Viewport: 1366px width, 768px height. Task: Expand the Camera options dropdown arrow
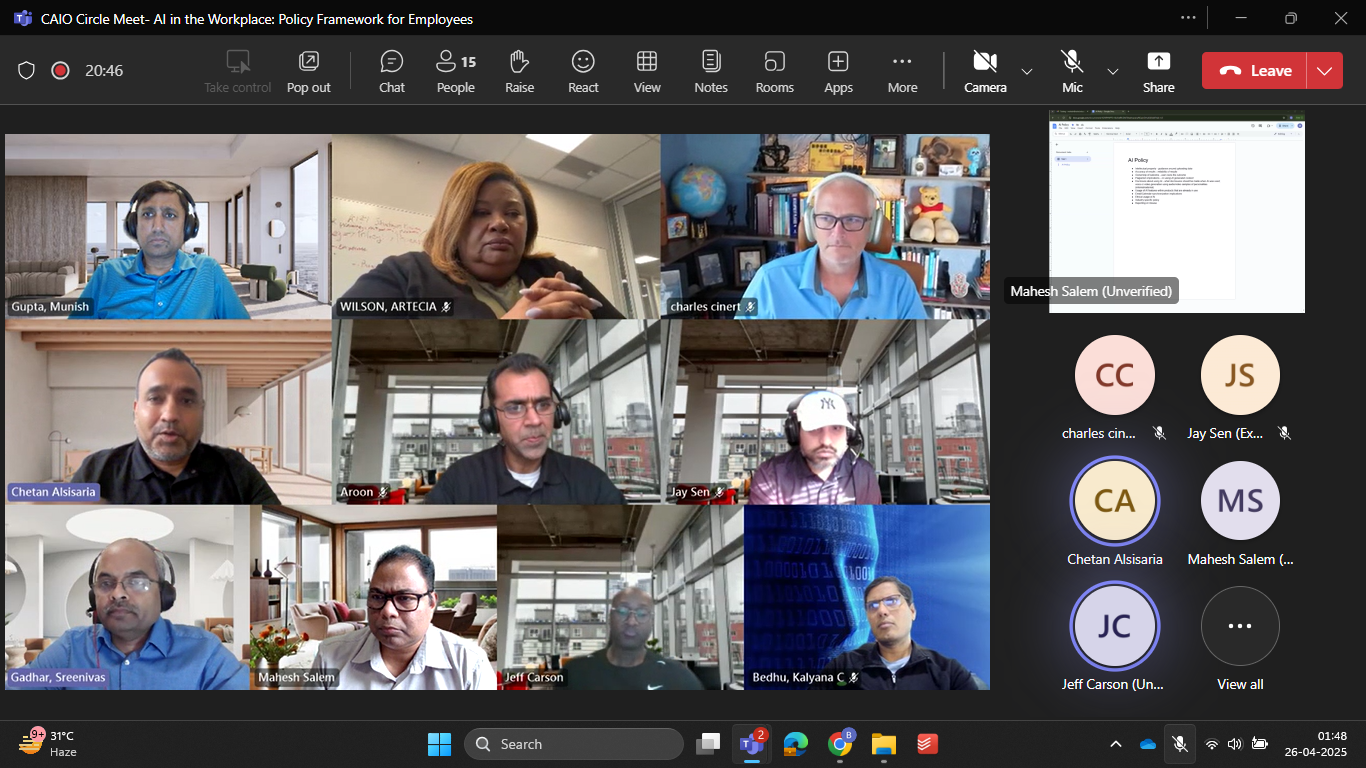tap(1026, 71)
